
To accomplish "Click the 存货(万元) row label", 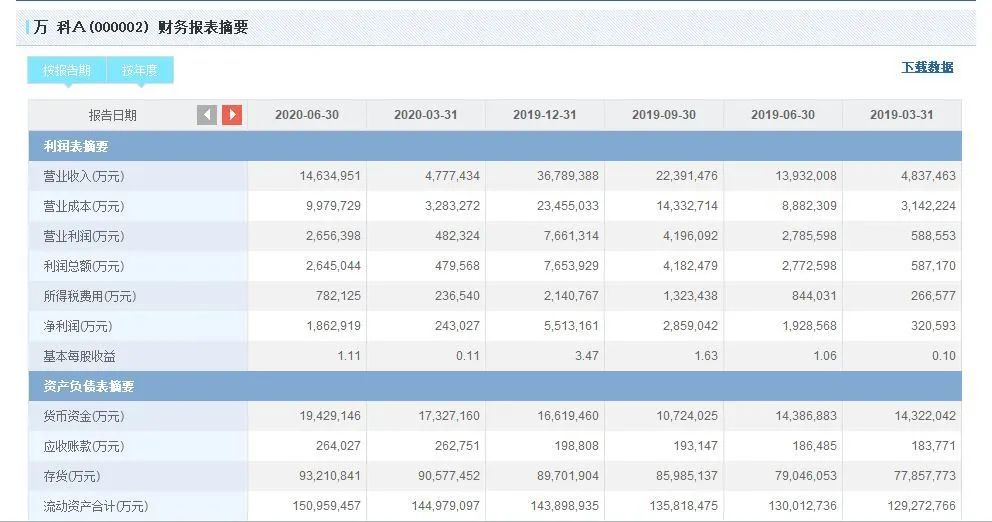I will pos(71,476).
